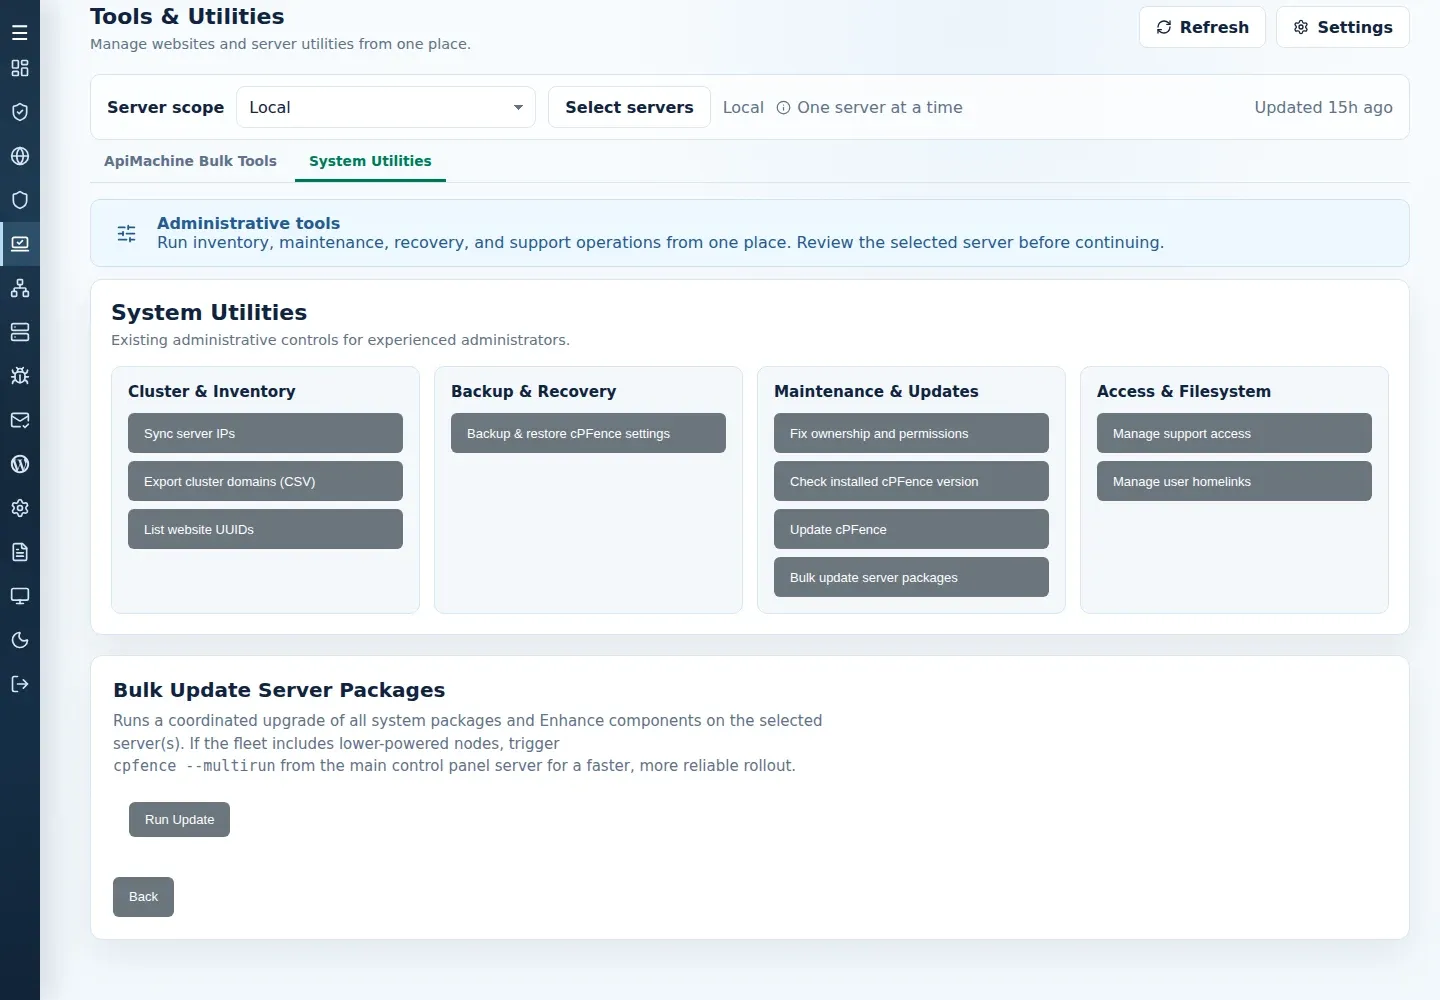Open Manage user homelinks
Screen dimensions: 1440x1000
[x=1234, y=481]
